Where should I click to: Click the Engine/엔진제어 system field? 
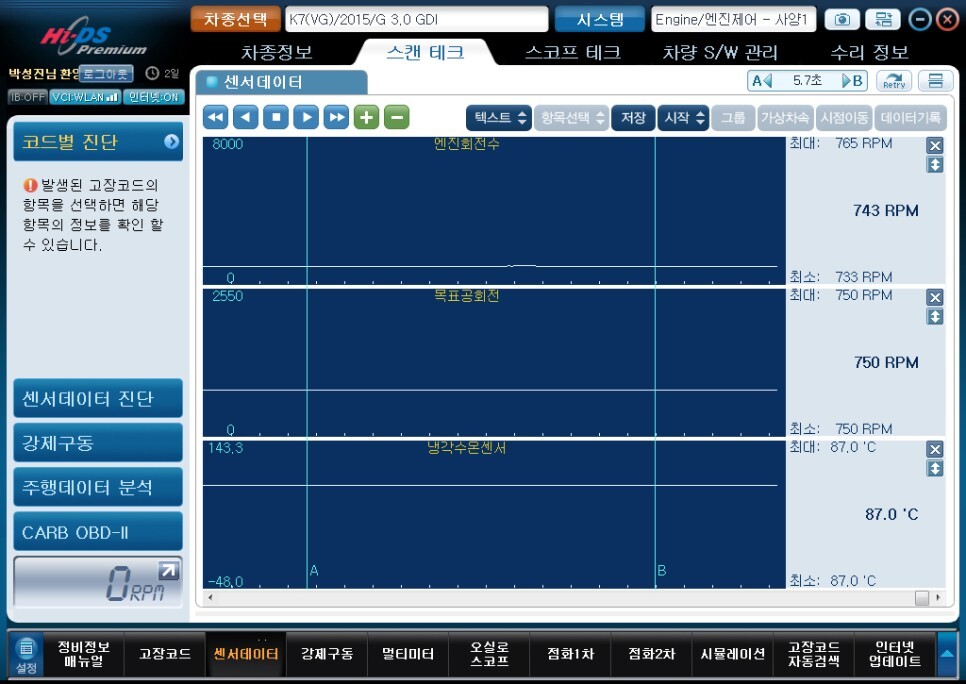point(733,20)
